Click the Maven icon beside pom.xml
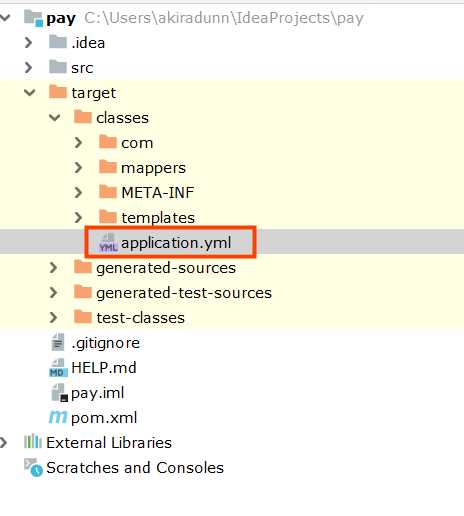Screen dimensions: 464x516 tap(58, 417)
